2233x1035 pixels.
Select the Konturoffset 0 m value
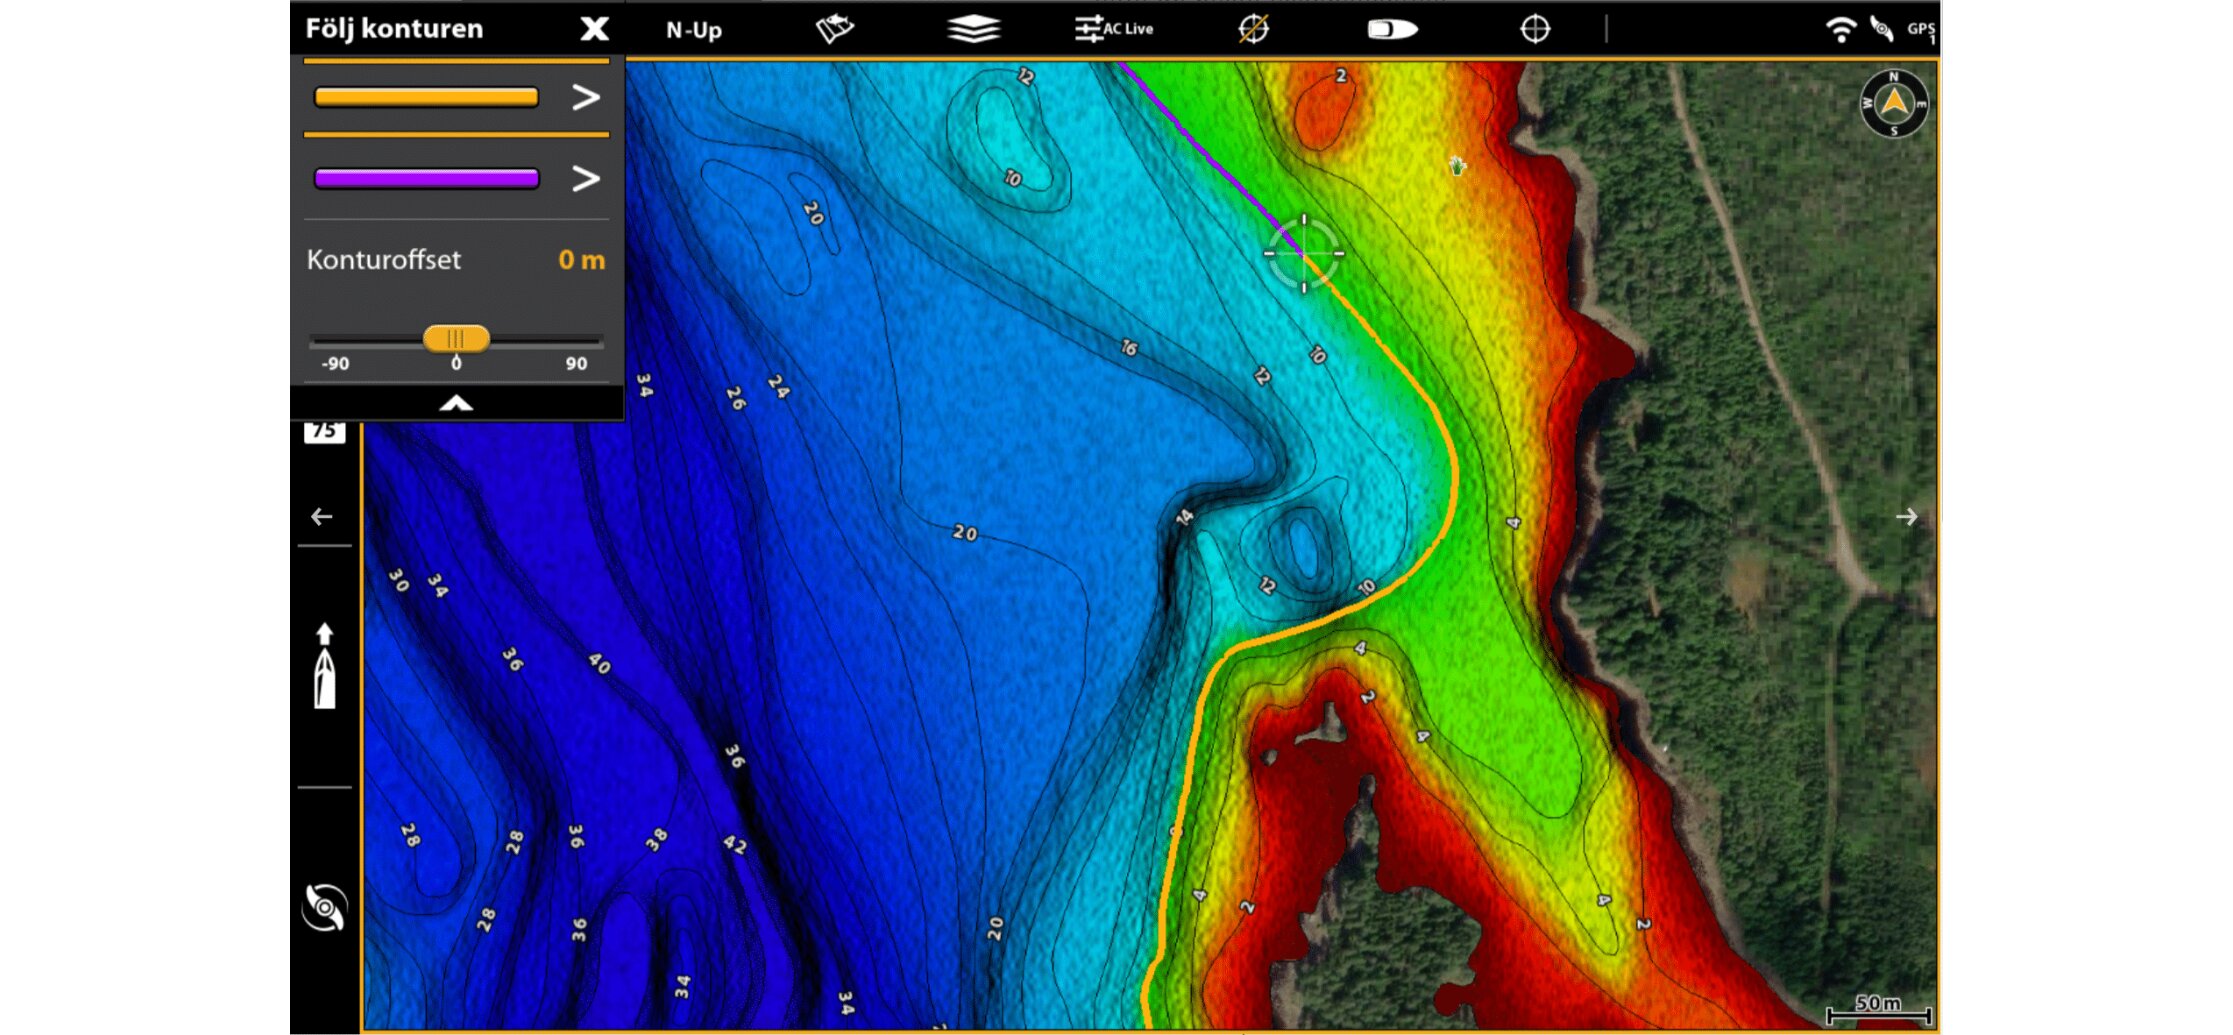click(581, 260)
